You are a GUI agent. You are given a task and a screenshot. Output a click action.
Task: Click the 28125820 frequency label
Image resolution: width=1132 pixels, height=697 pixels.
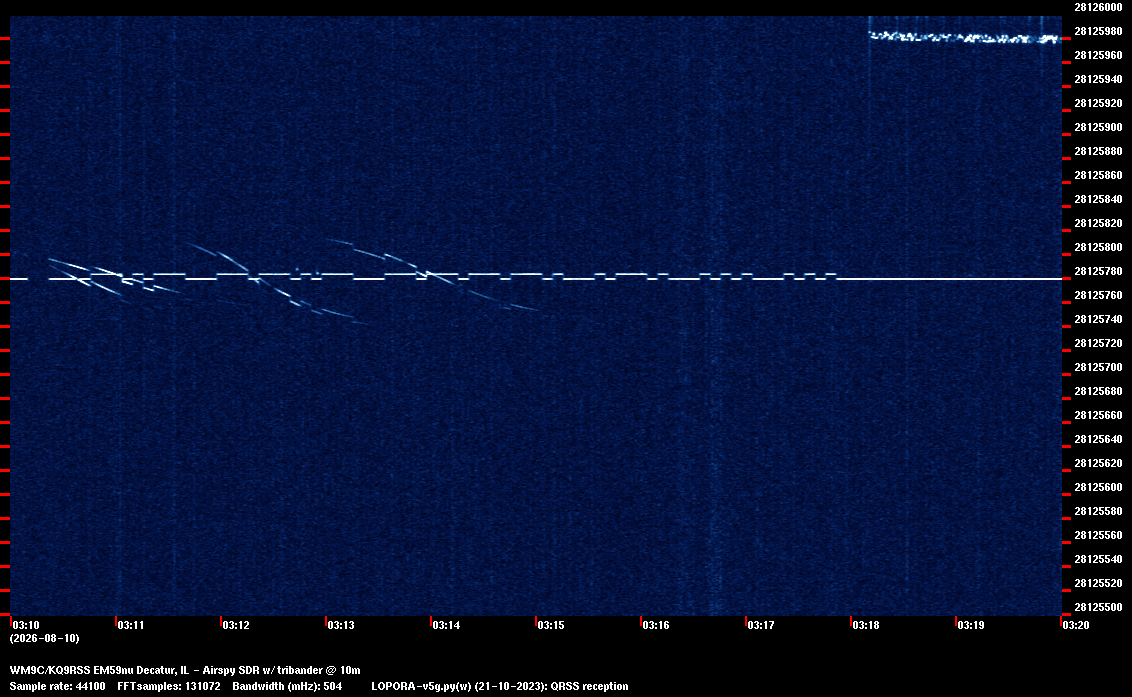(x=1098, y=223)
